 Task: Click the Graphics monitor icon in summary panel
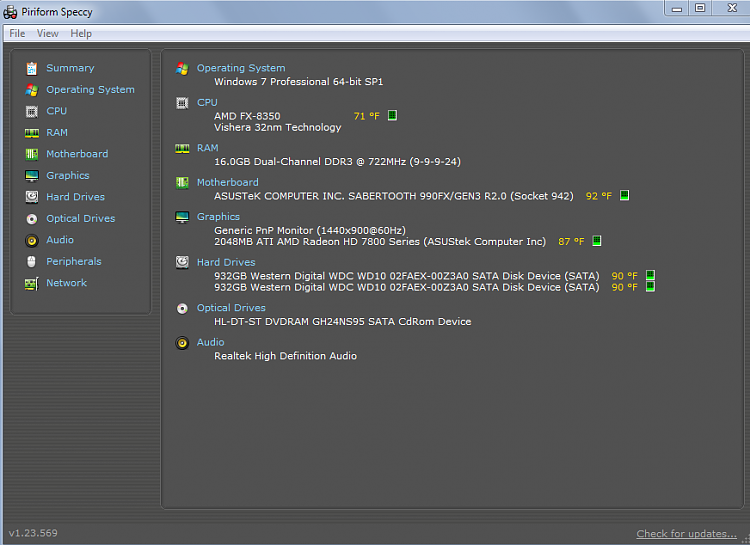(182, 217)
